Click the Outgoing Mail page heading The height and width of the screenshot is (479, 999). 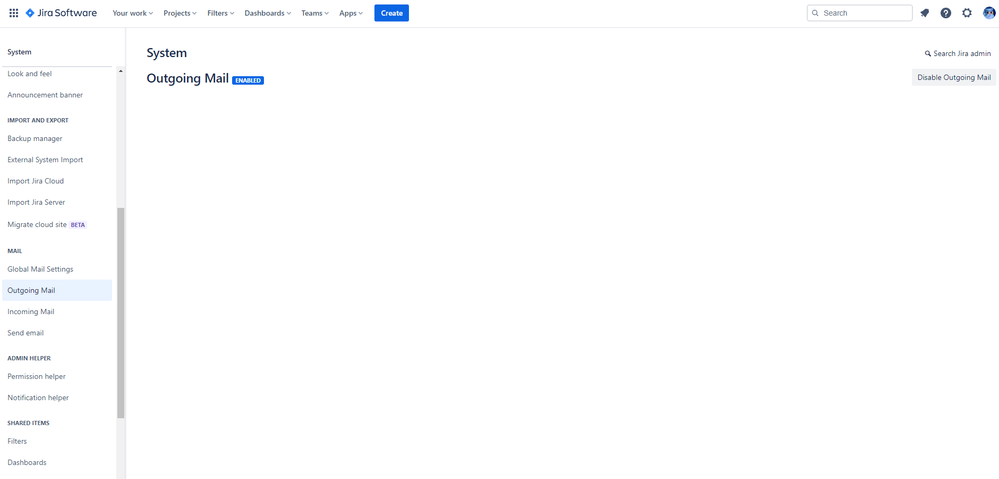[x=187, y=78]
